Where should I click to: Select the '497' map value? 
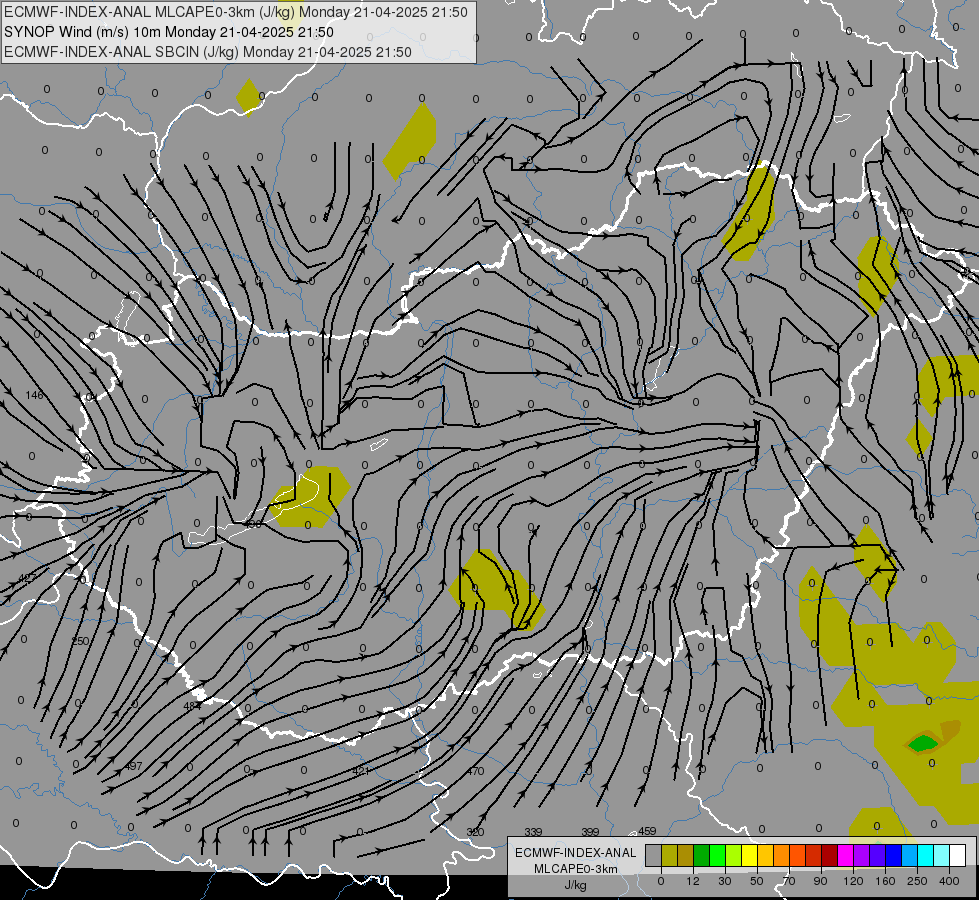[x=134, y=766]
